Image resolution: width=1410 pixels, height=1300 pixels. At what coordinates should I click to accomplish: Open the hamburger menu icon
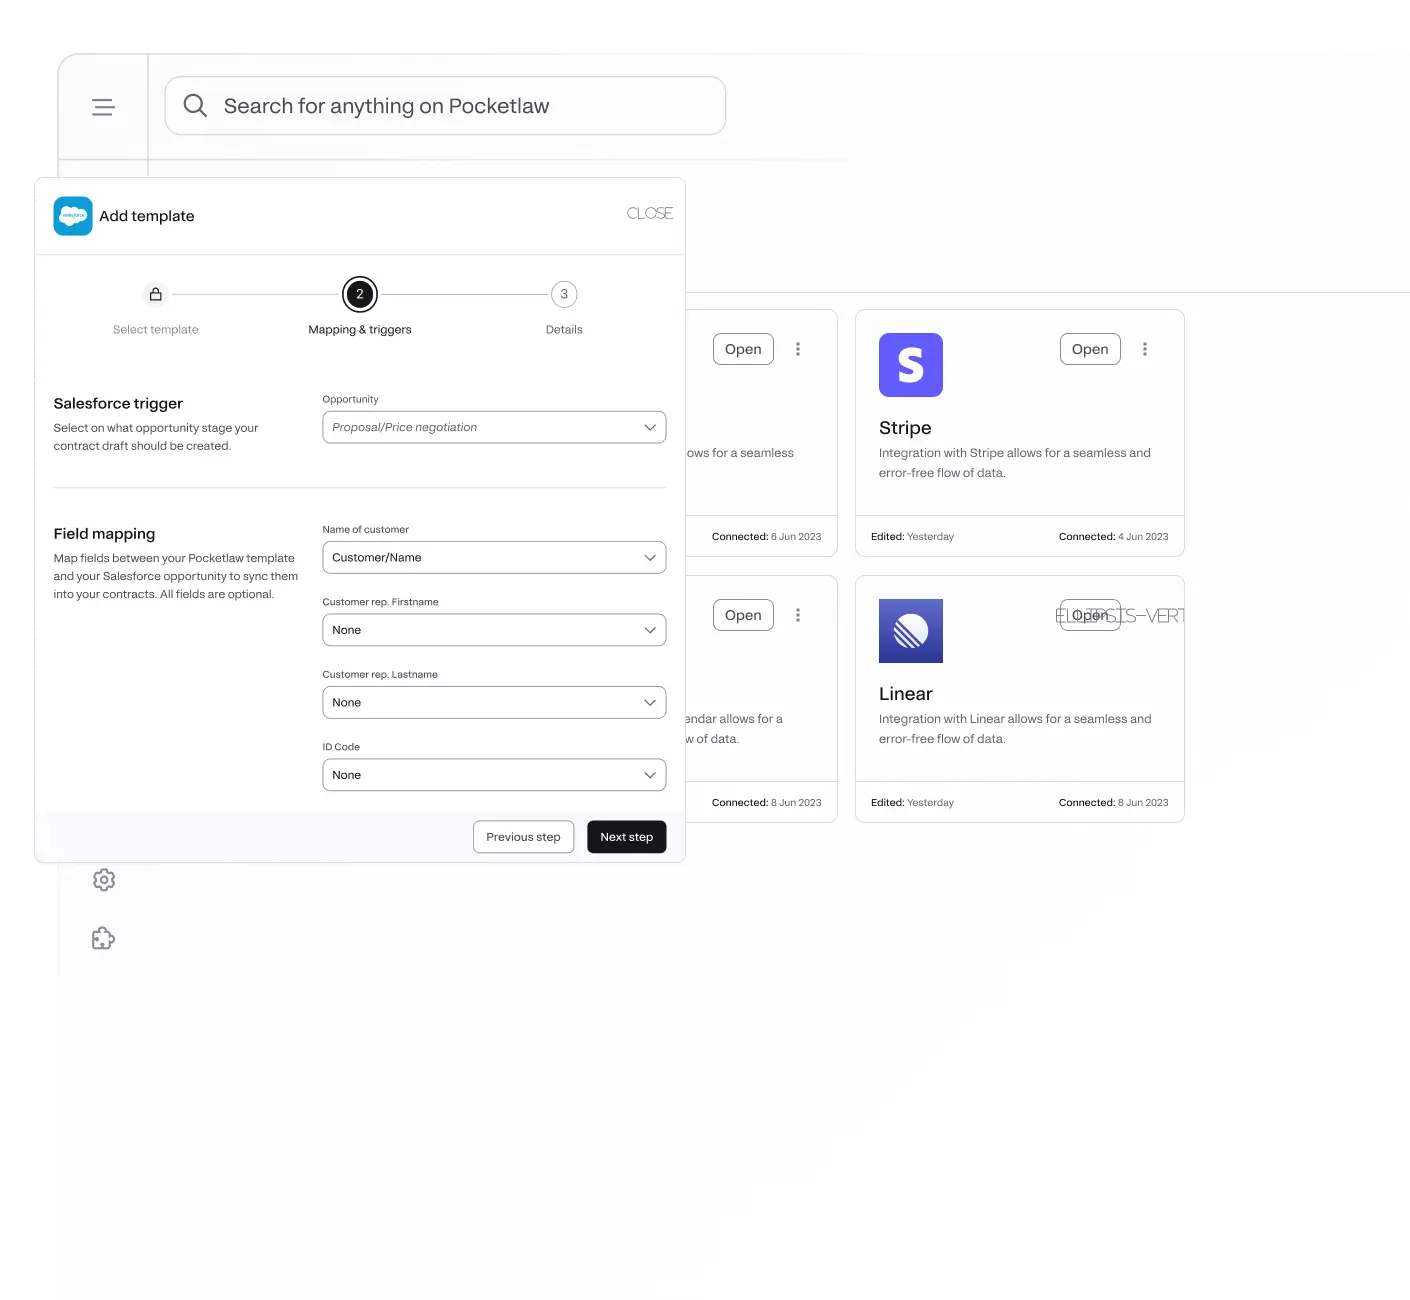103,107
